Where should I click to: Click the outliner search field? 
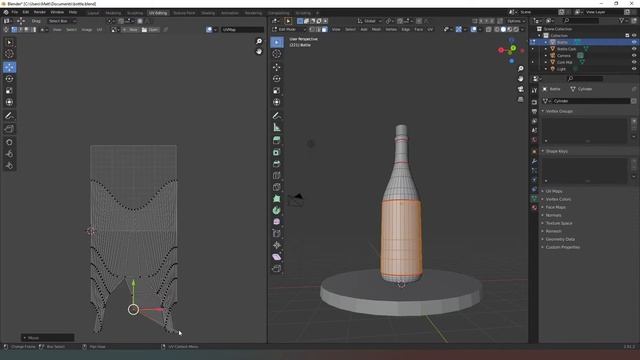coord(582,20)
